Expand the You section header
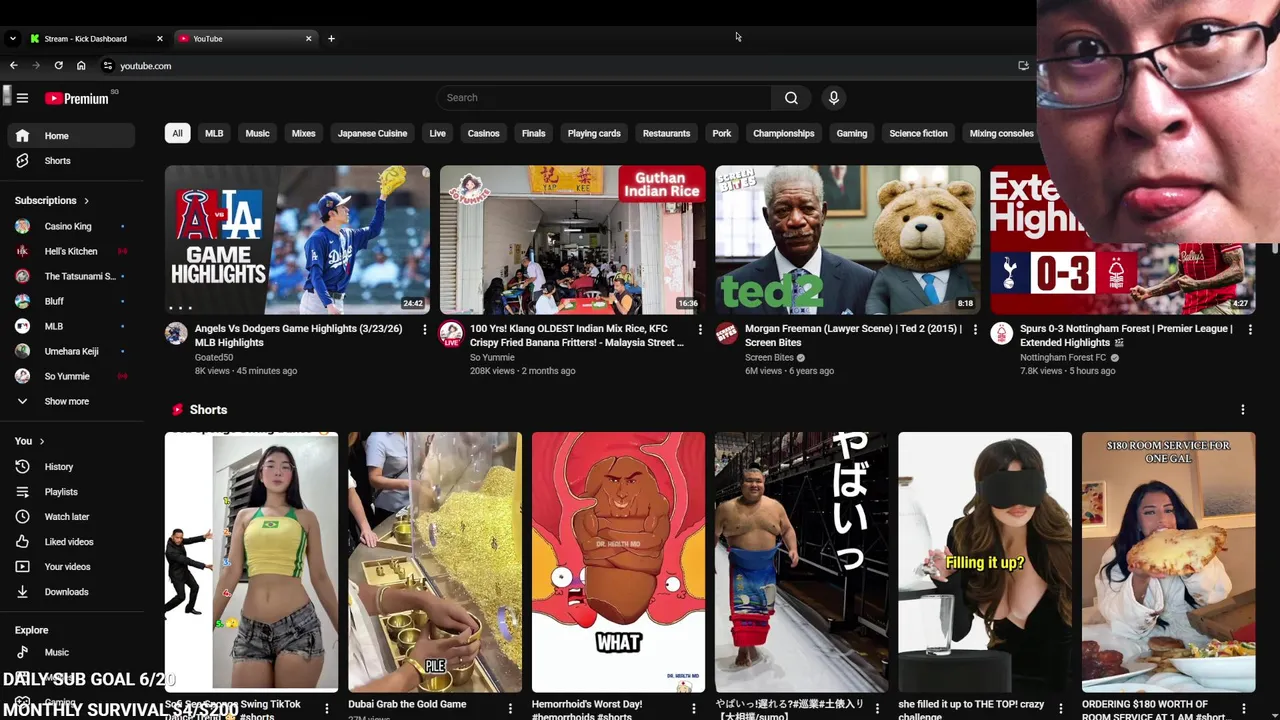This screenshot has height=720, width=1280. point(29,441)
